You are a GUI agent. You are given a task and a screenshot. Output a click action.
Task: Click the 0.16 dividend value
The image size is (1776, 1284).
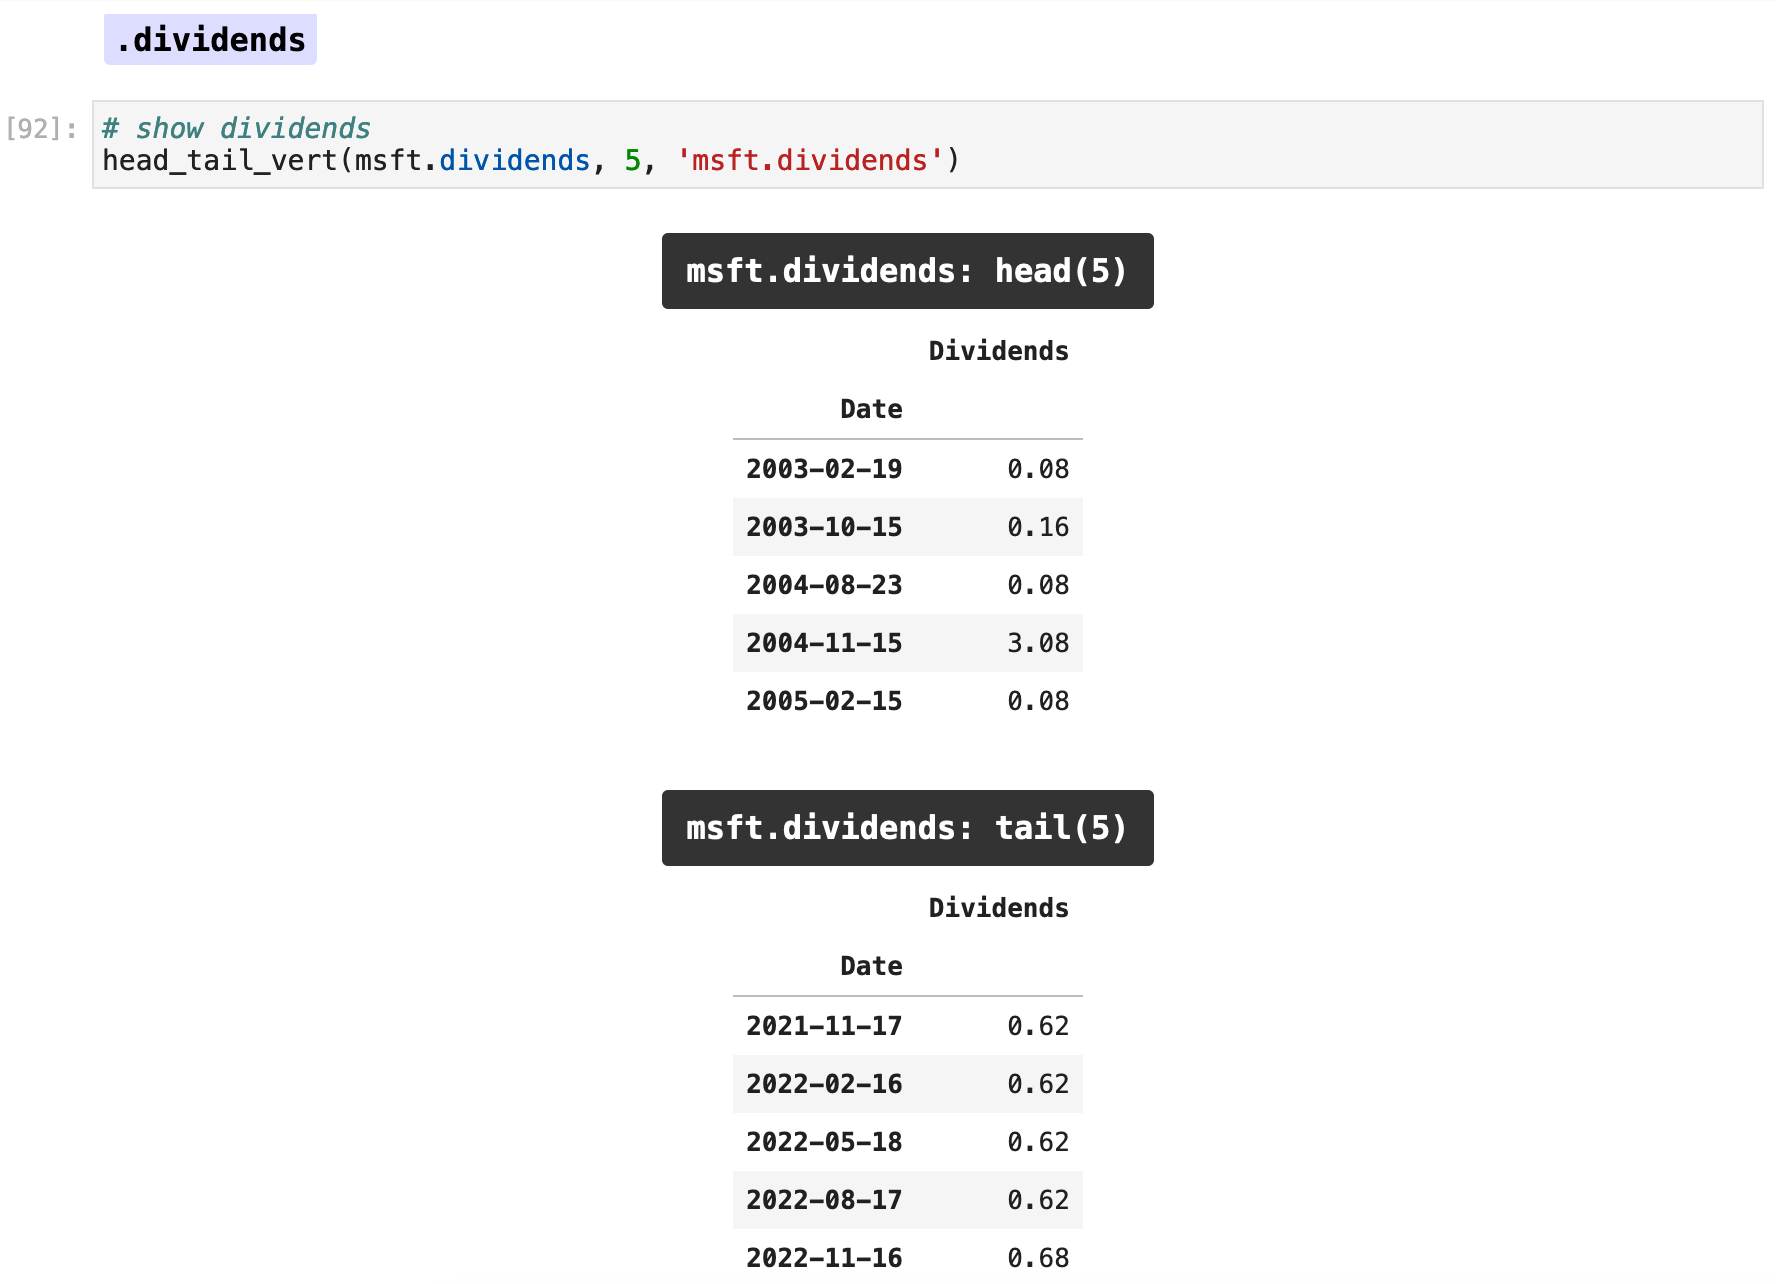pyautogui.click(x=1038, y=527)
